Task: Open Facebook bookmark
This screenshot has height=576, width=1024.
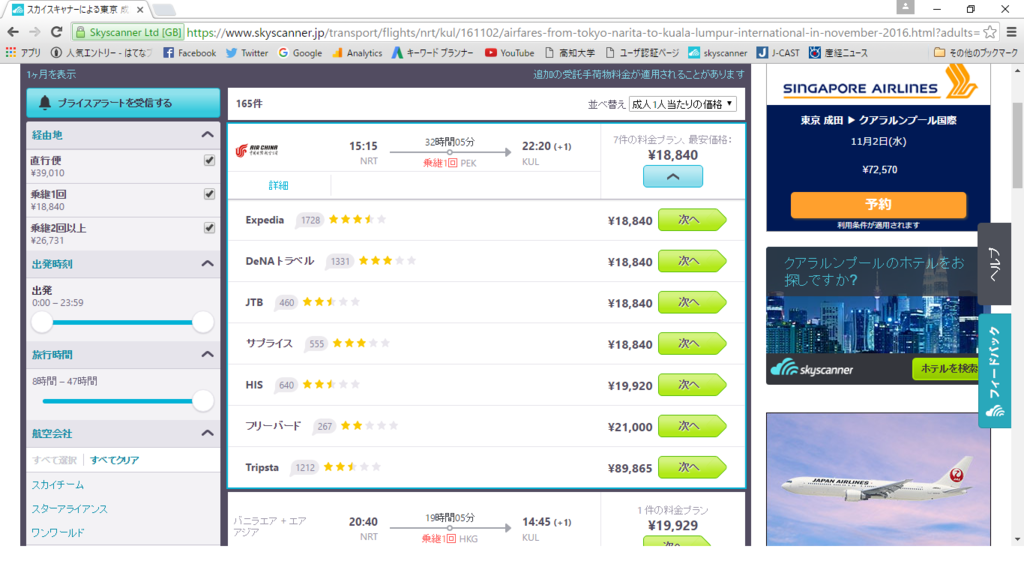Action: (x=189, y=53)
